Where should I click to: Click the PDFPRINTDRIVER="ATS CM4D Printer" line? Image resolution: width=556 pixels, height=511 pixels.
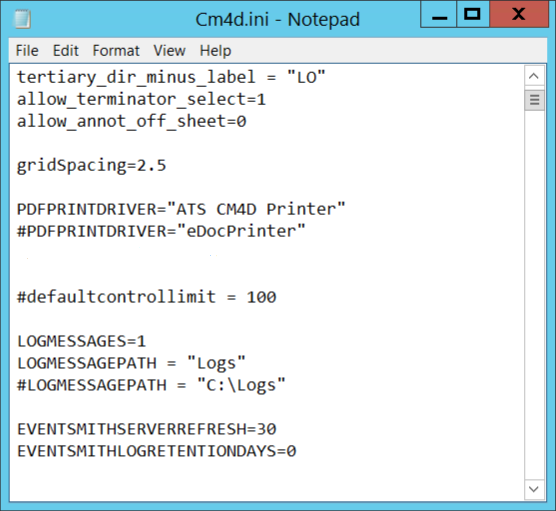[x=181, y=209]
